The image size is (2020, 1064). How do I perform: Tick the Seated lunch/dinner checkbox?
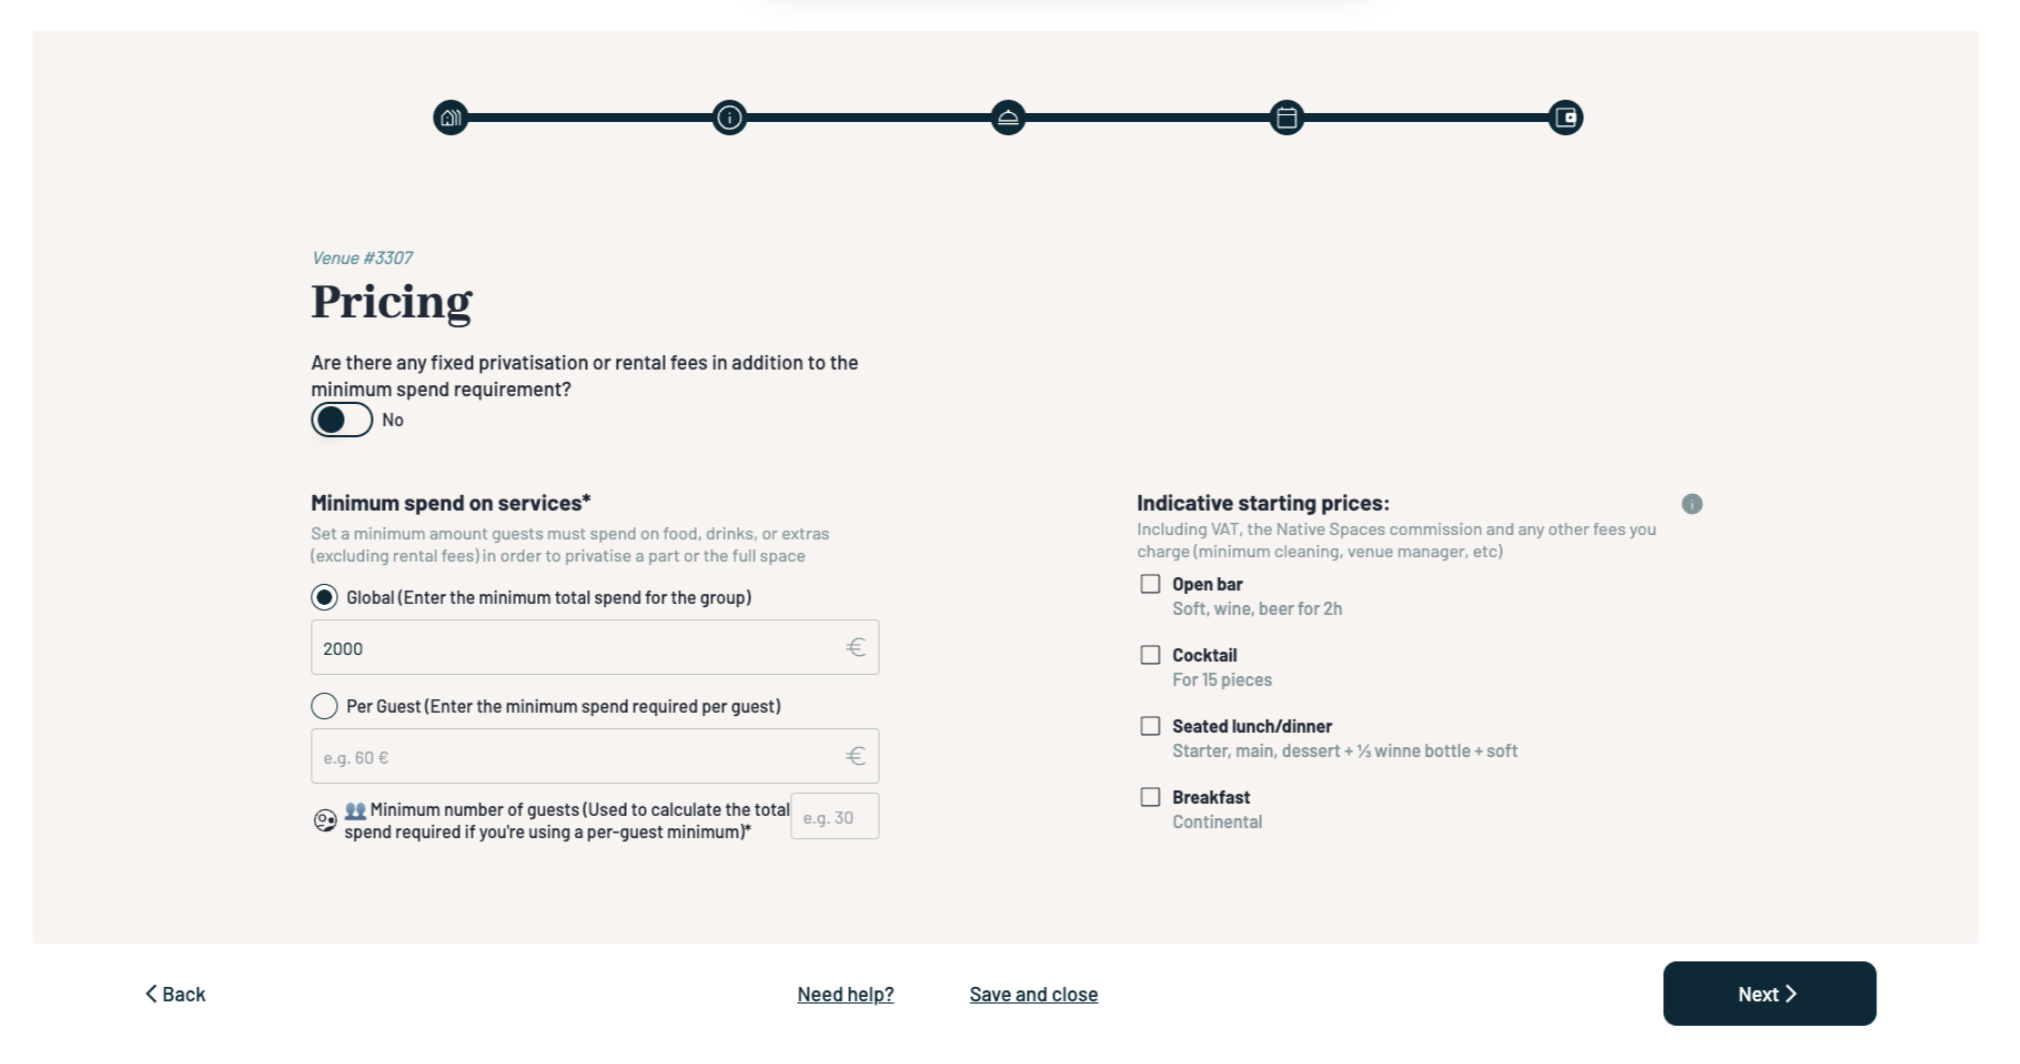pos(1151,726)
